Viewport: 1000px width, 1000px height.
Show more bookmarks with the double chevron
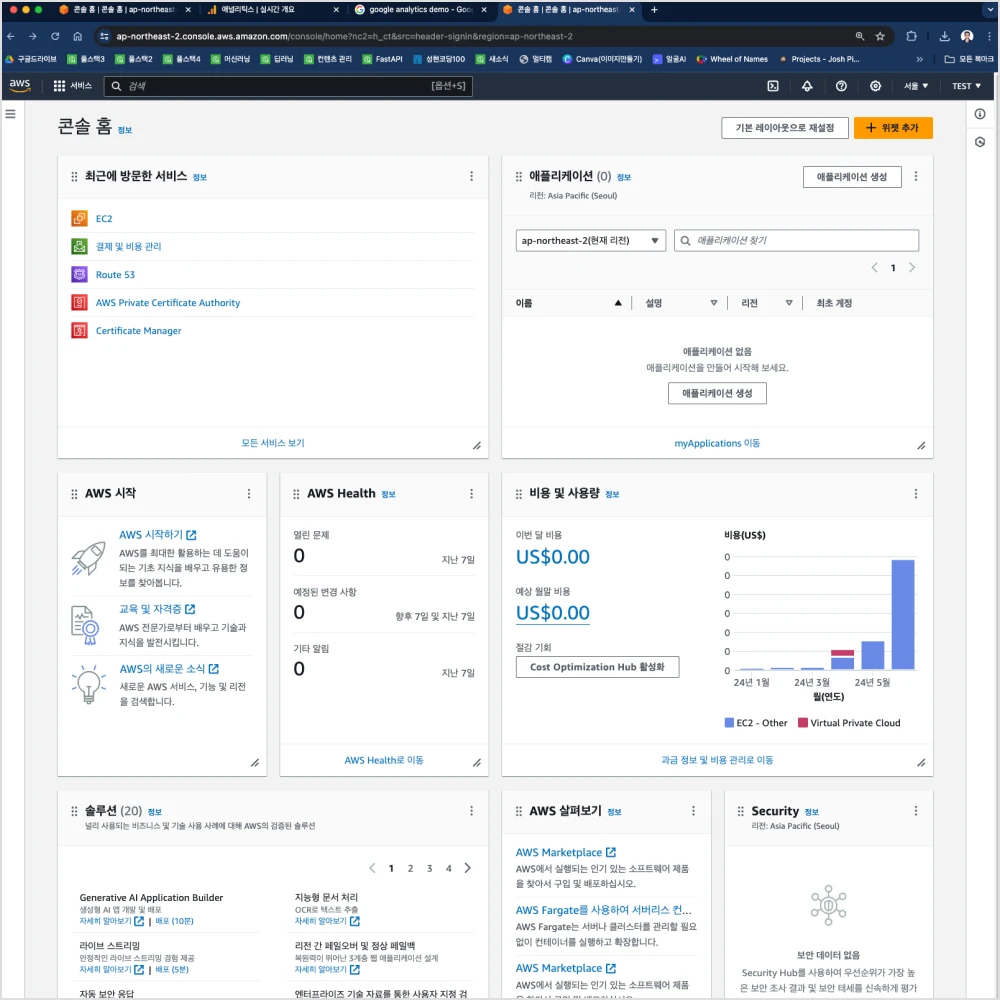919,59
